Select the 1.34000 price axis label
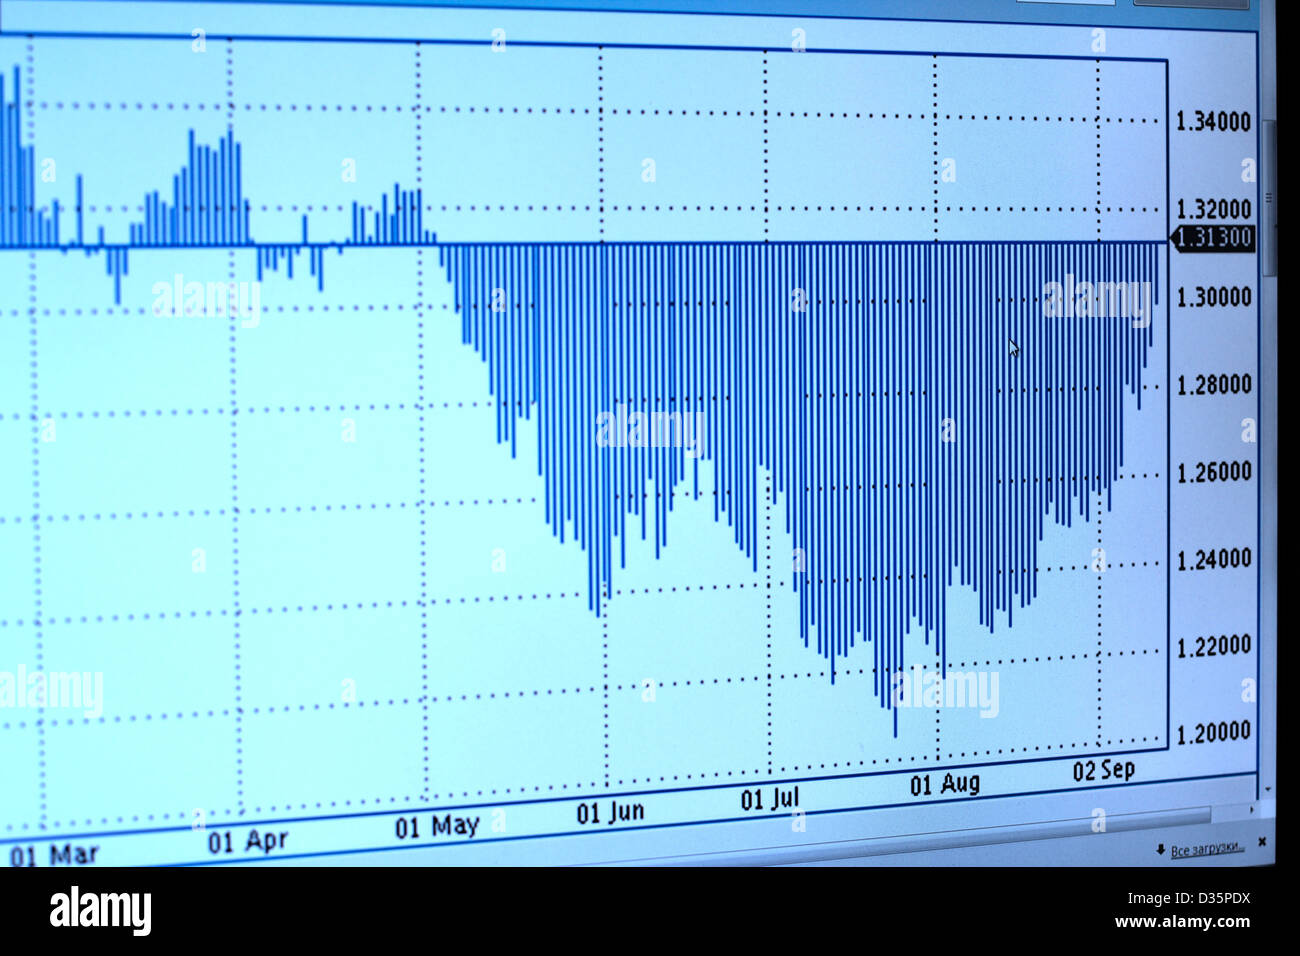This screenshot has width=1300, height=956. point(1212,122)
